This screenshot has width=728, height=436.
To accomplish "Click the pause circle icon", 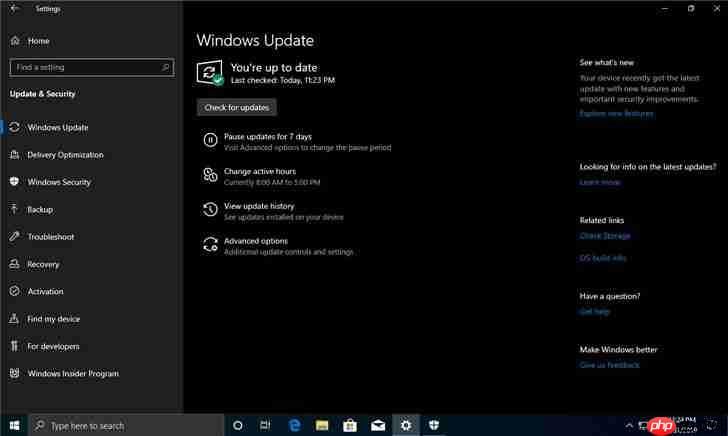I will point(210,140).
